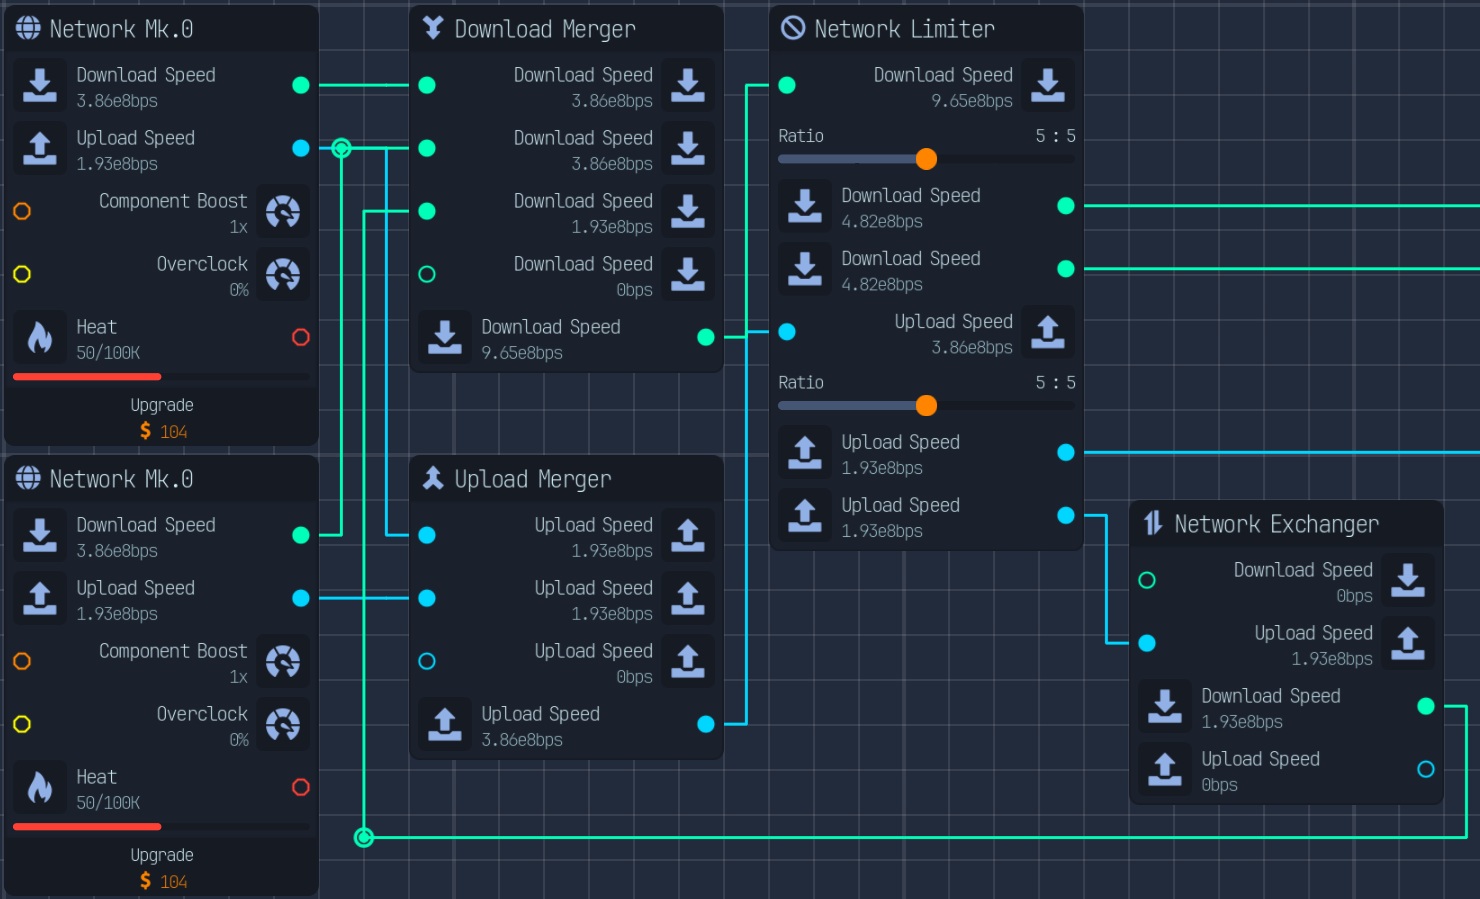Click the prohibition icon in the Network Limiter header
Viewport: 1480px width, 899px height.
(793, 28)
